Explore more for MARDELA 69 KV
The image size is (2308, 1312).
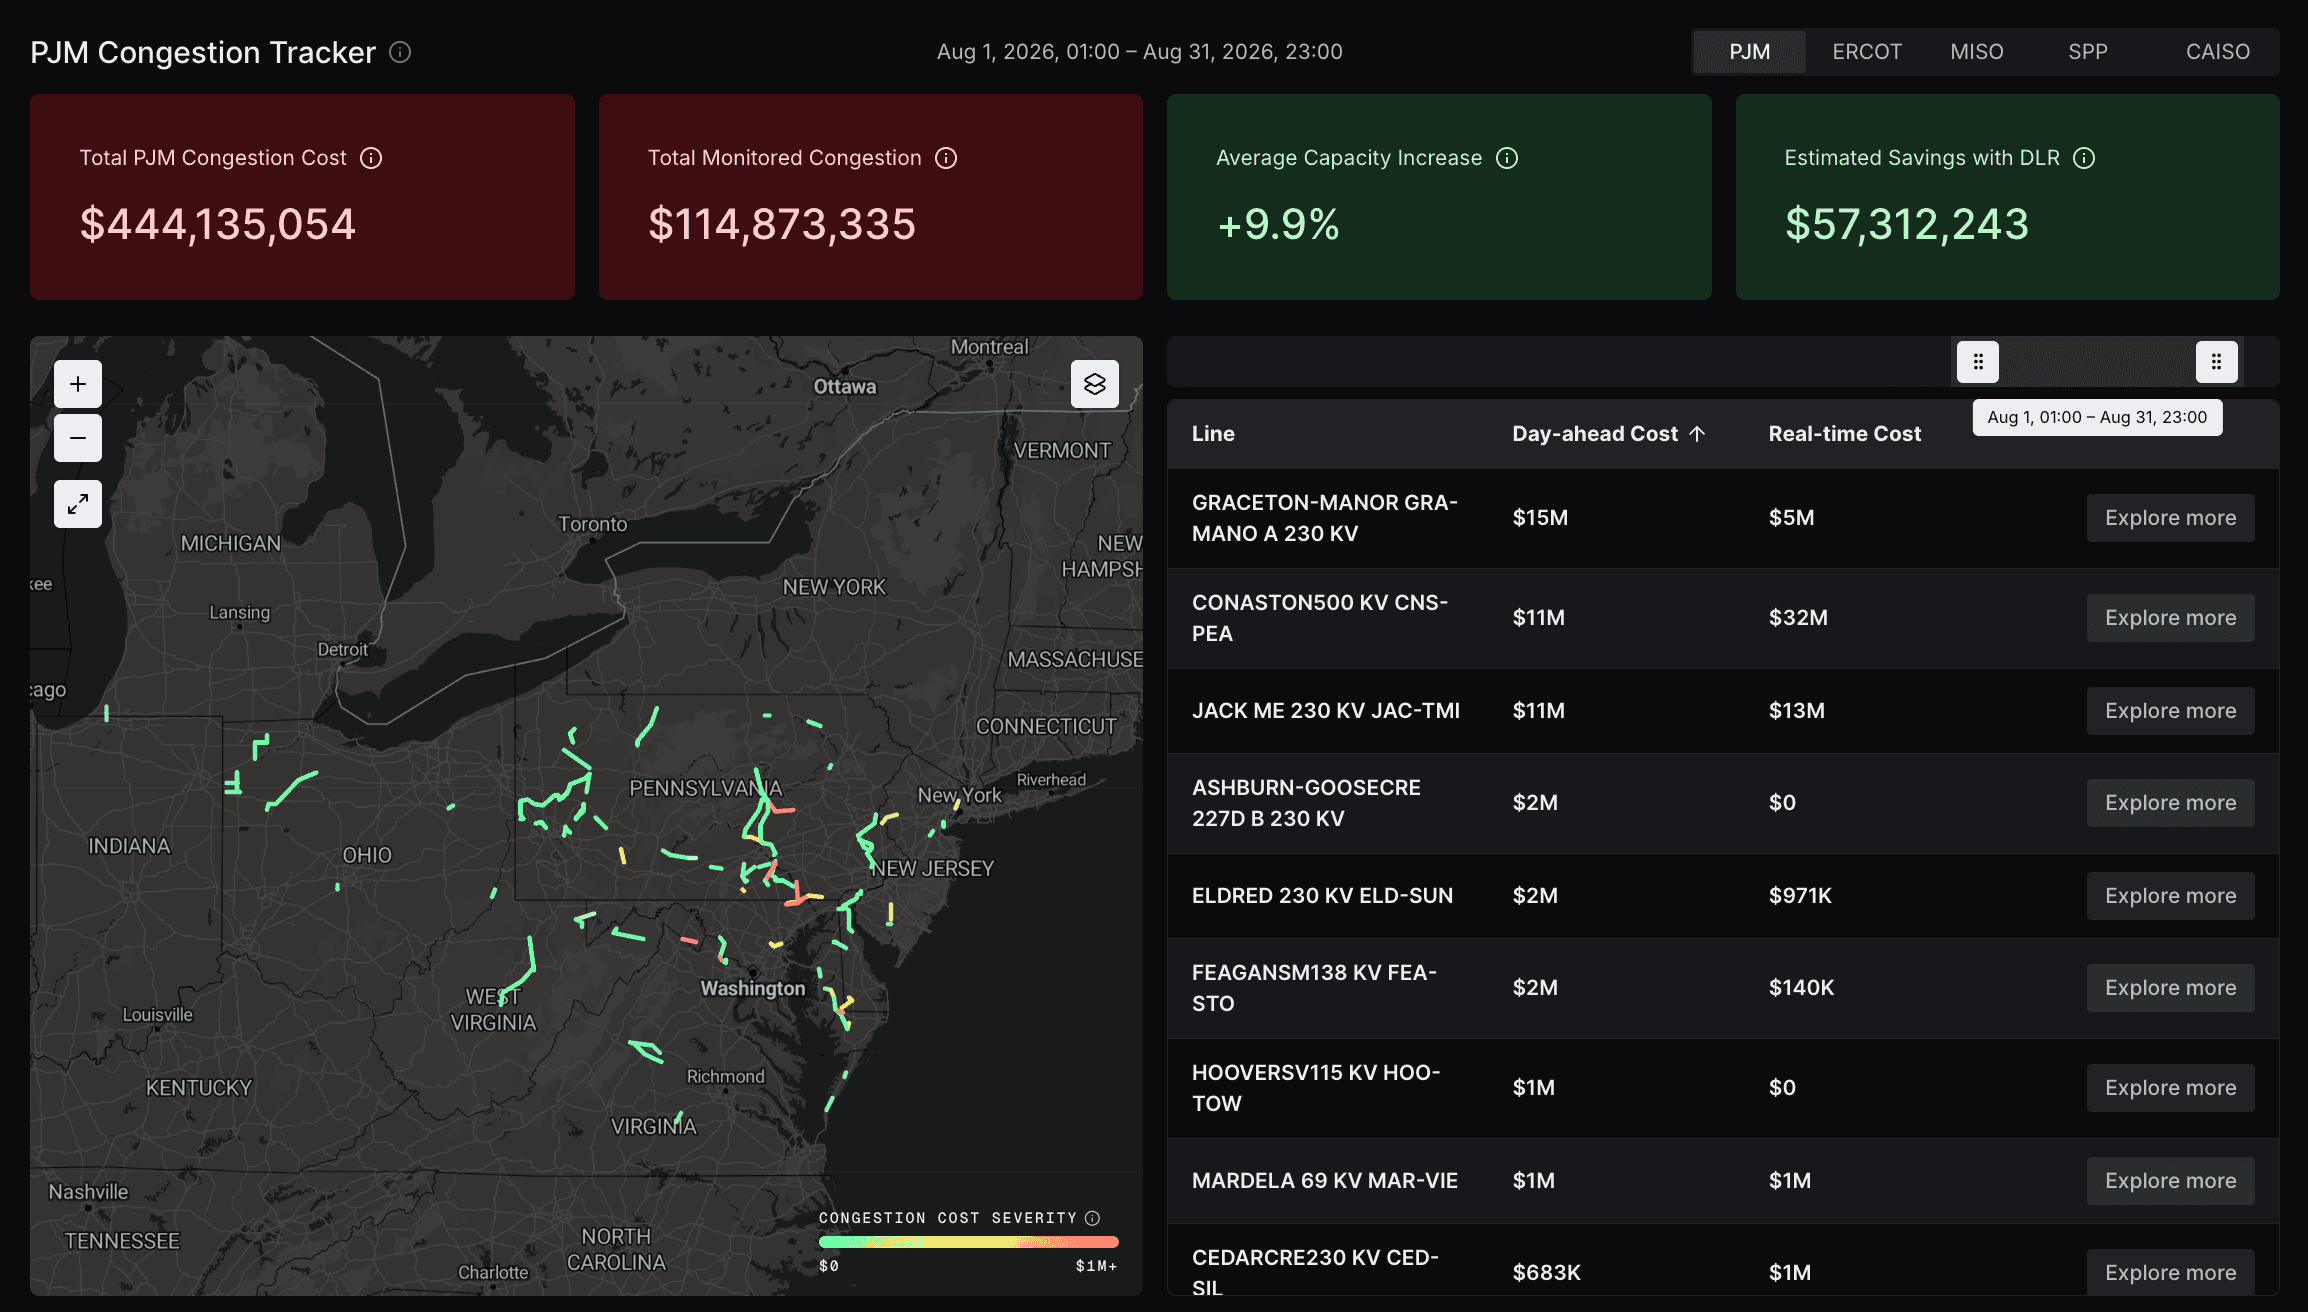coord(2170,1181)
